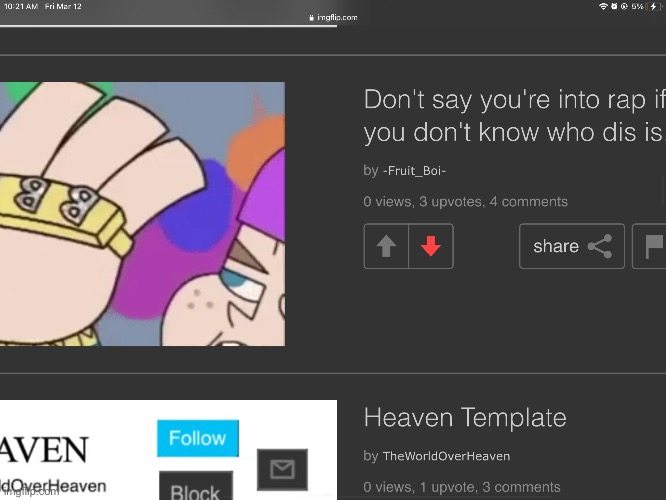Viewport: 666px width, 500px height.
Task: Open TheWorldOverHeaven user profile
Action: [446, 456]
